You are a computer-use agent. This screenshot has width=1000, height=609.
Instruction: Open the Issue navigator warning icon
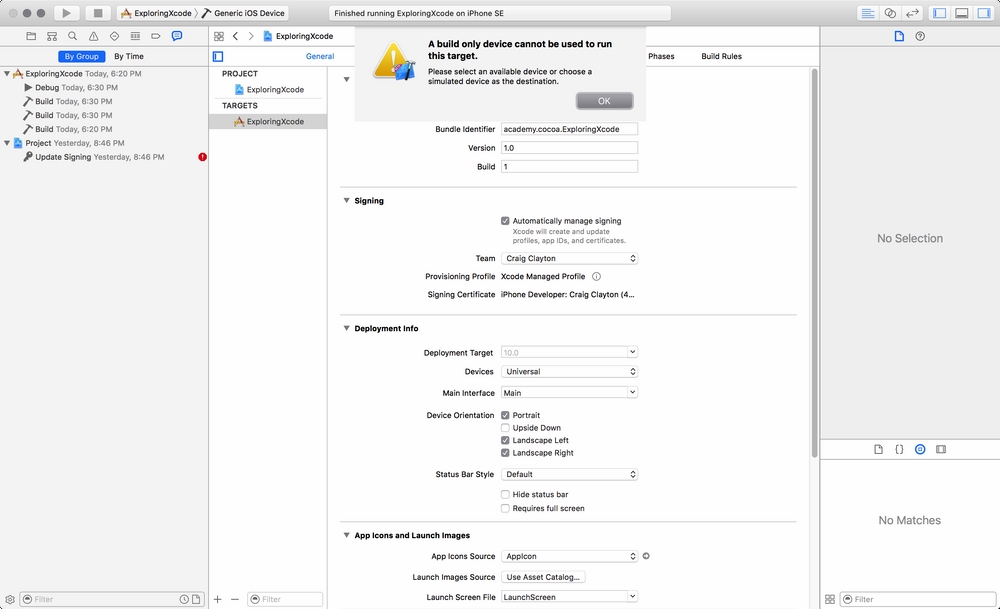94,36
